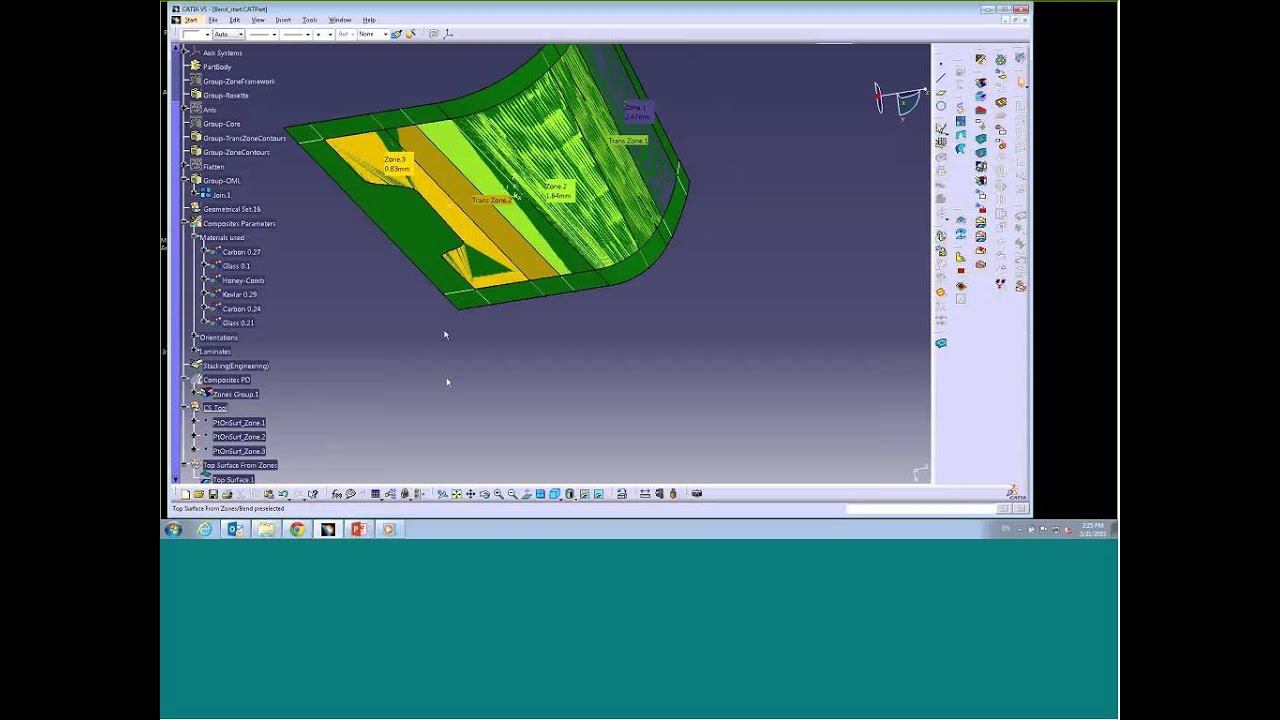Click the Open file icon

(x=199, y=494)
